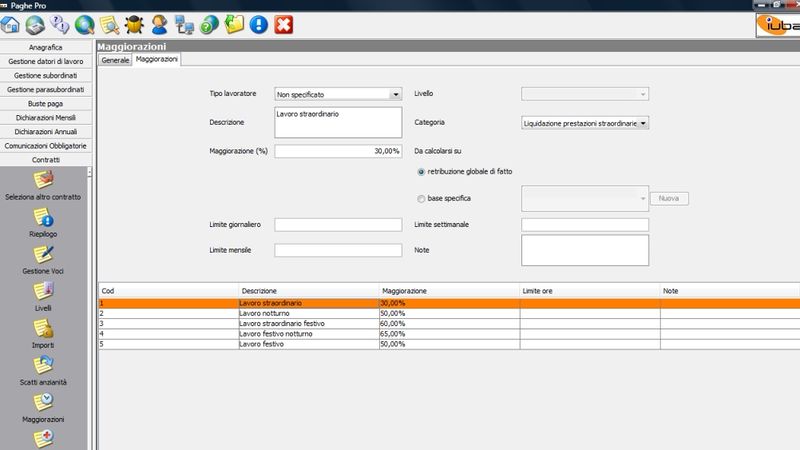Switch to the Generale tab

[115, 60]
